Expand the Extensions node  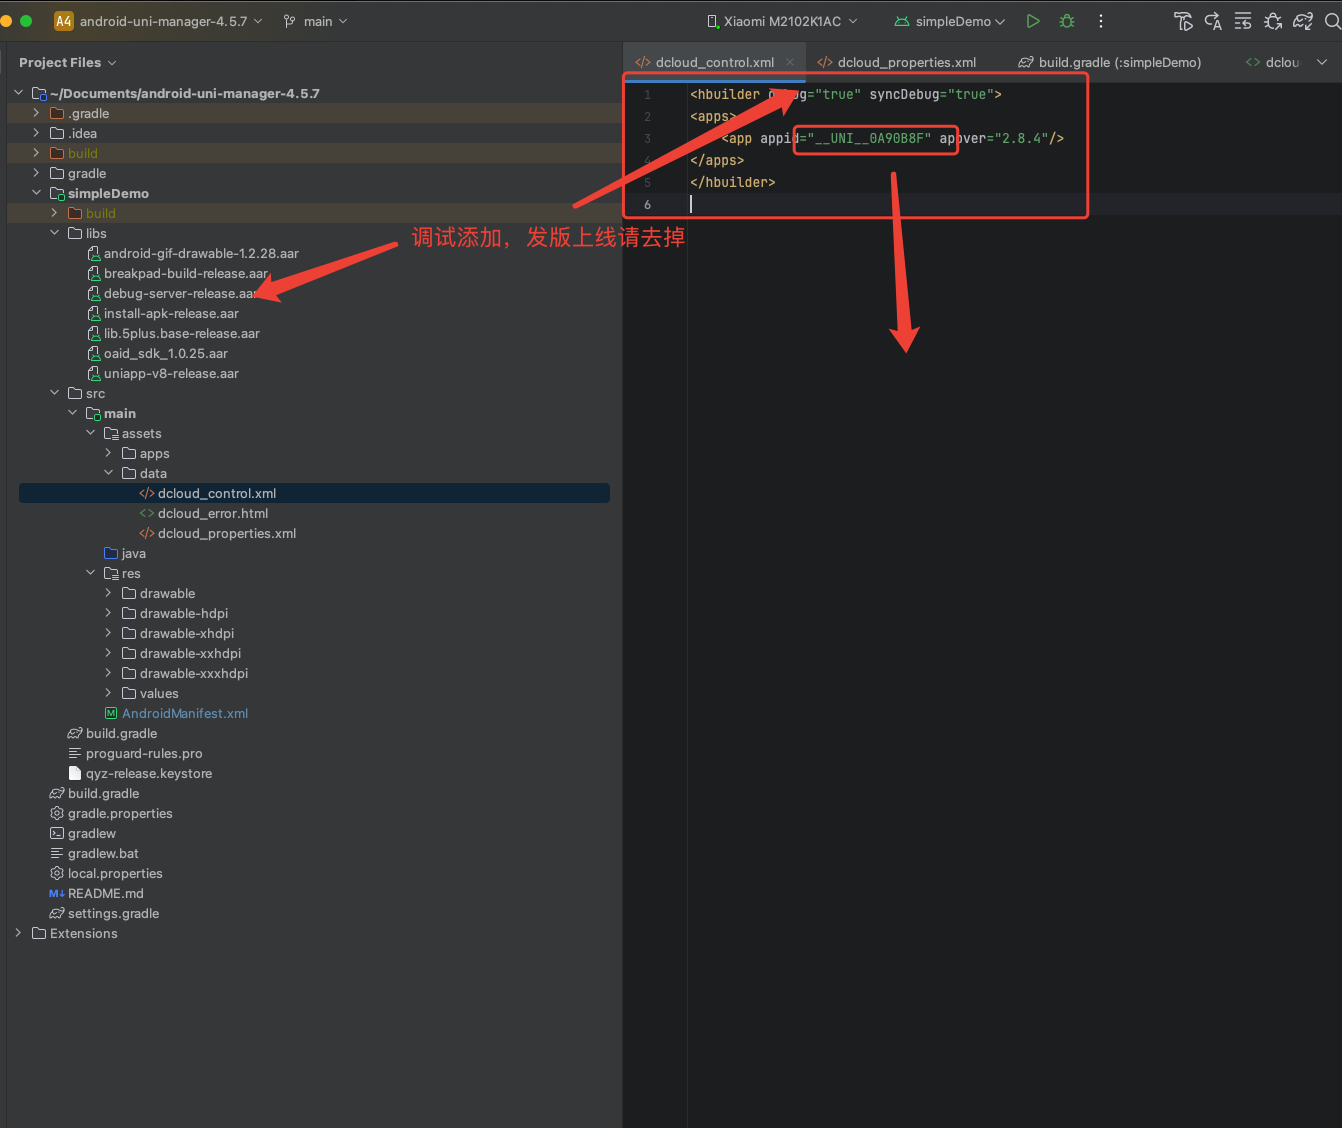pyautogui.click(x=18, y=933)
